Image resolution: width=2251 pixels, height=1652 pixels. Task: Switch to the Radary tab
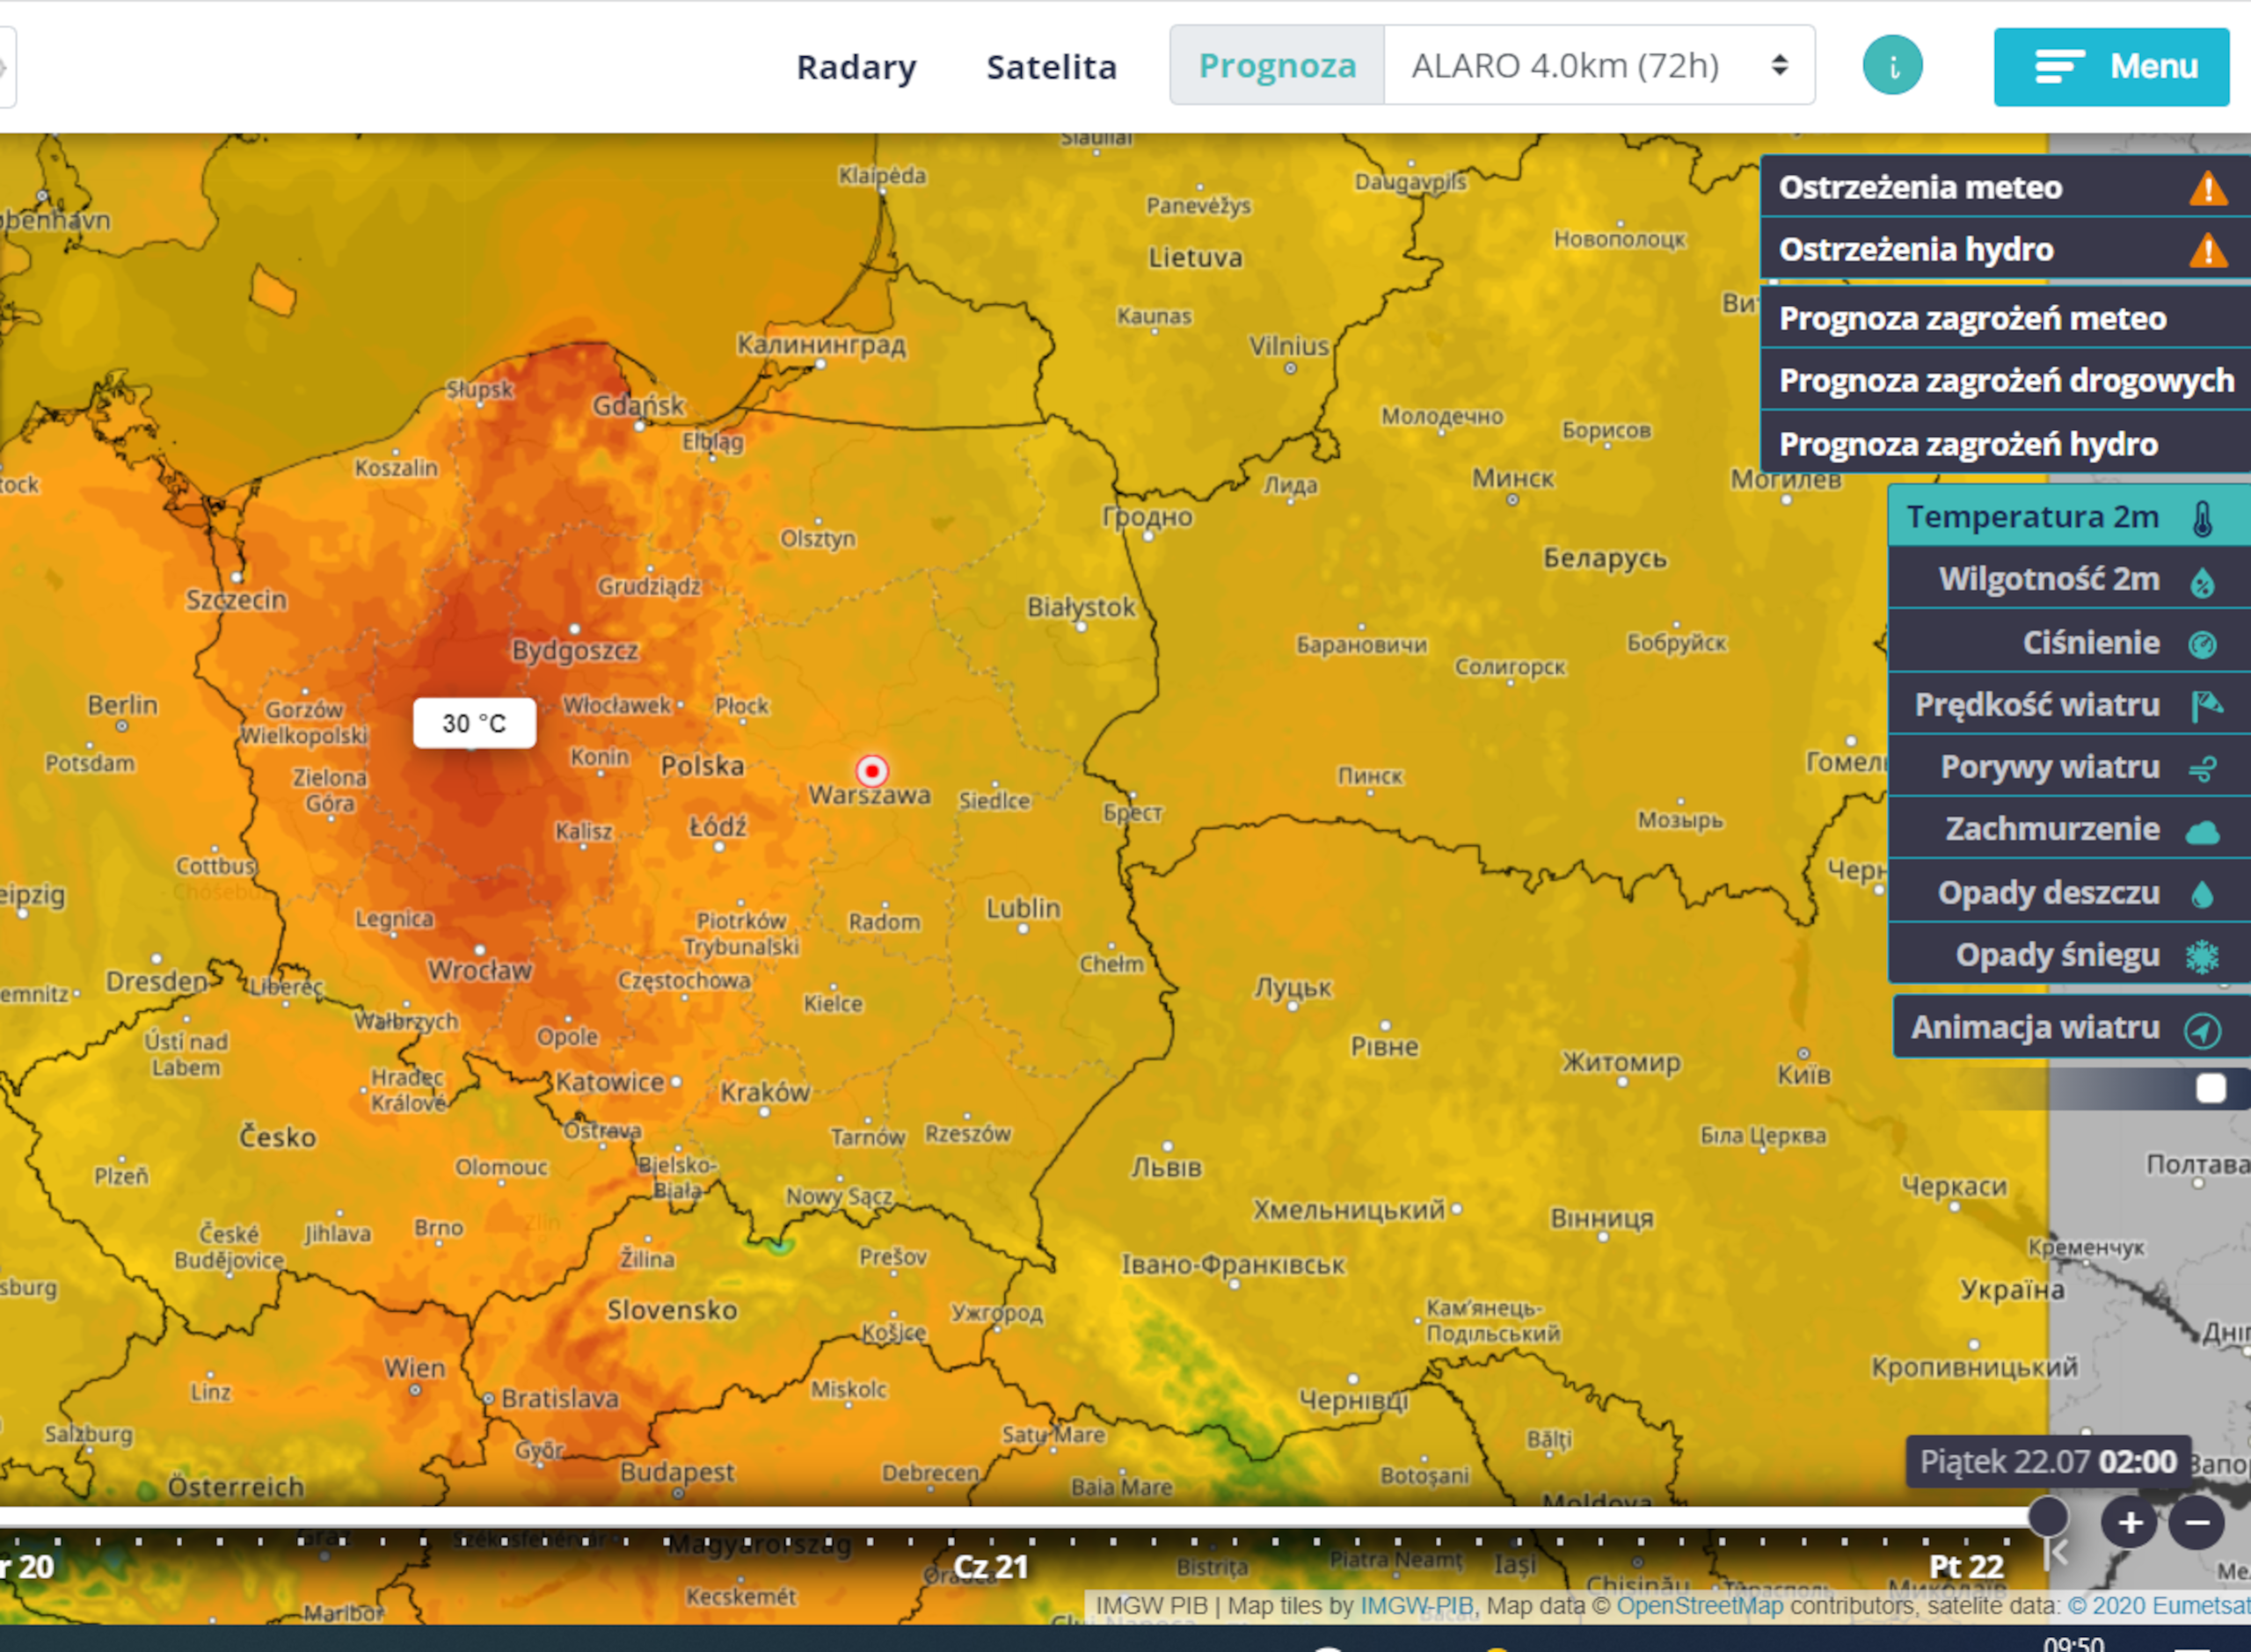pos(856,67)
